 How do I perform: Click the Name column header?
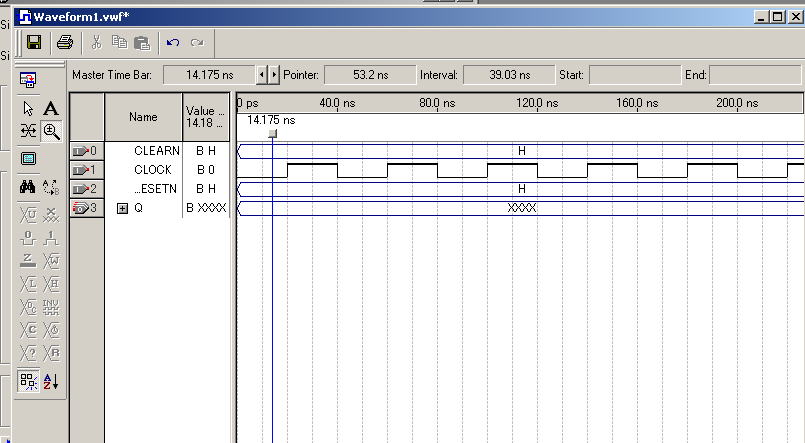coord(143,117)
